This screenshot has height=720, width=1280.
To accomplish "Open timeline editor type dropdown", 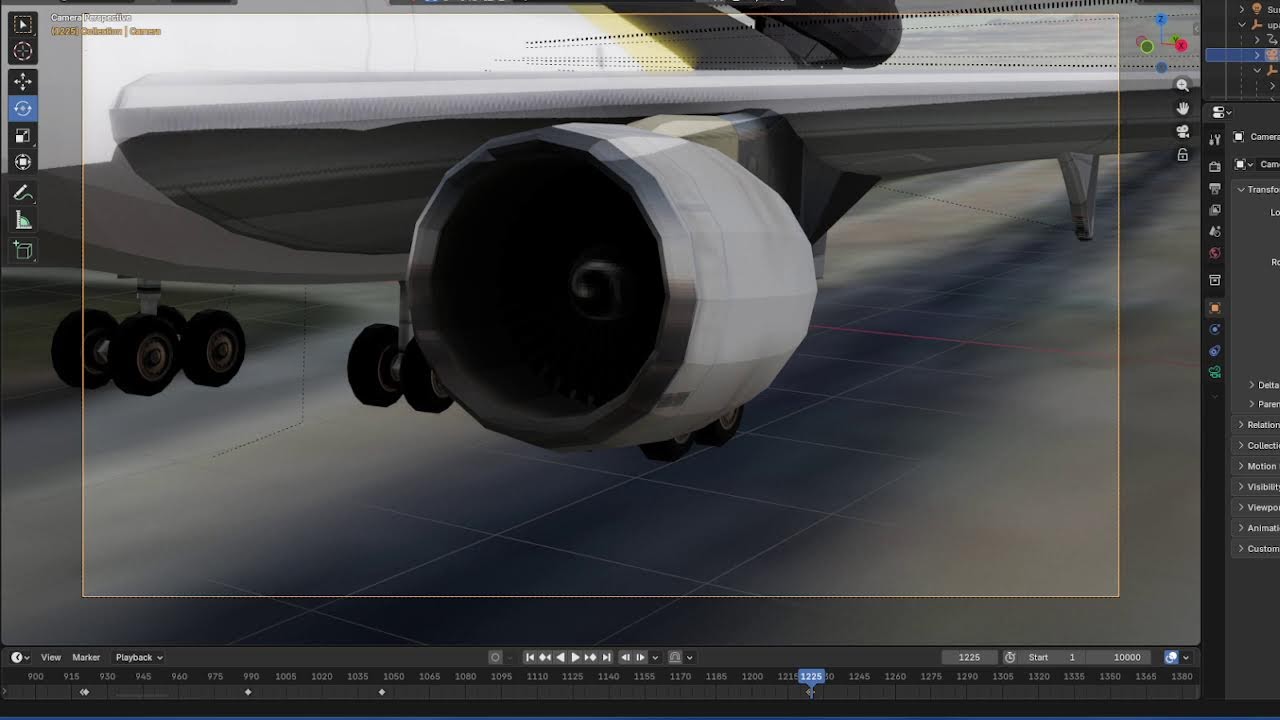I will coord(20,657).
